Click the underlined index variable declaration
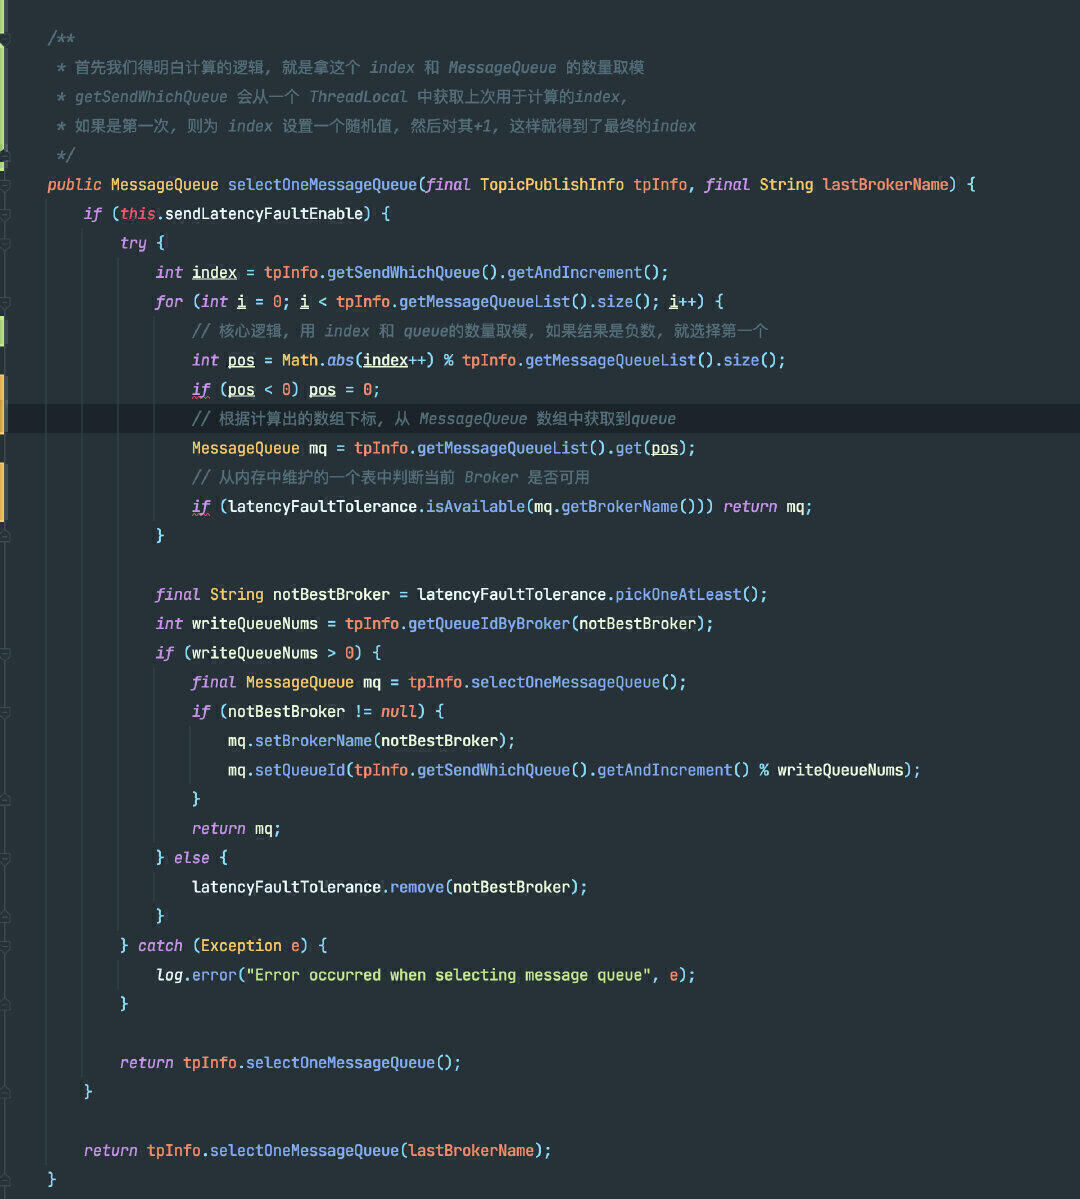 [214, 273]
